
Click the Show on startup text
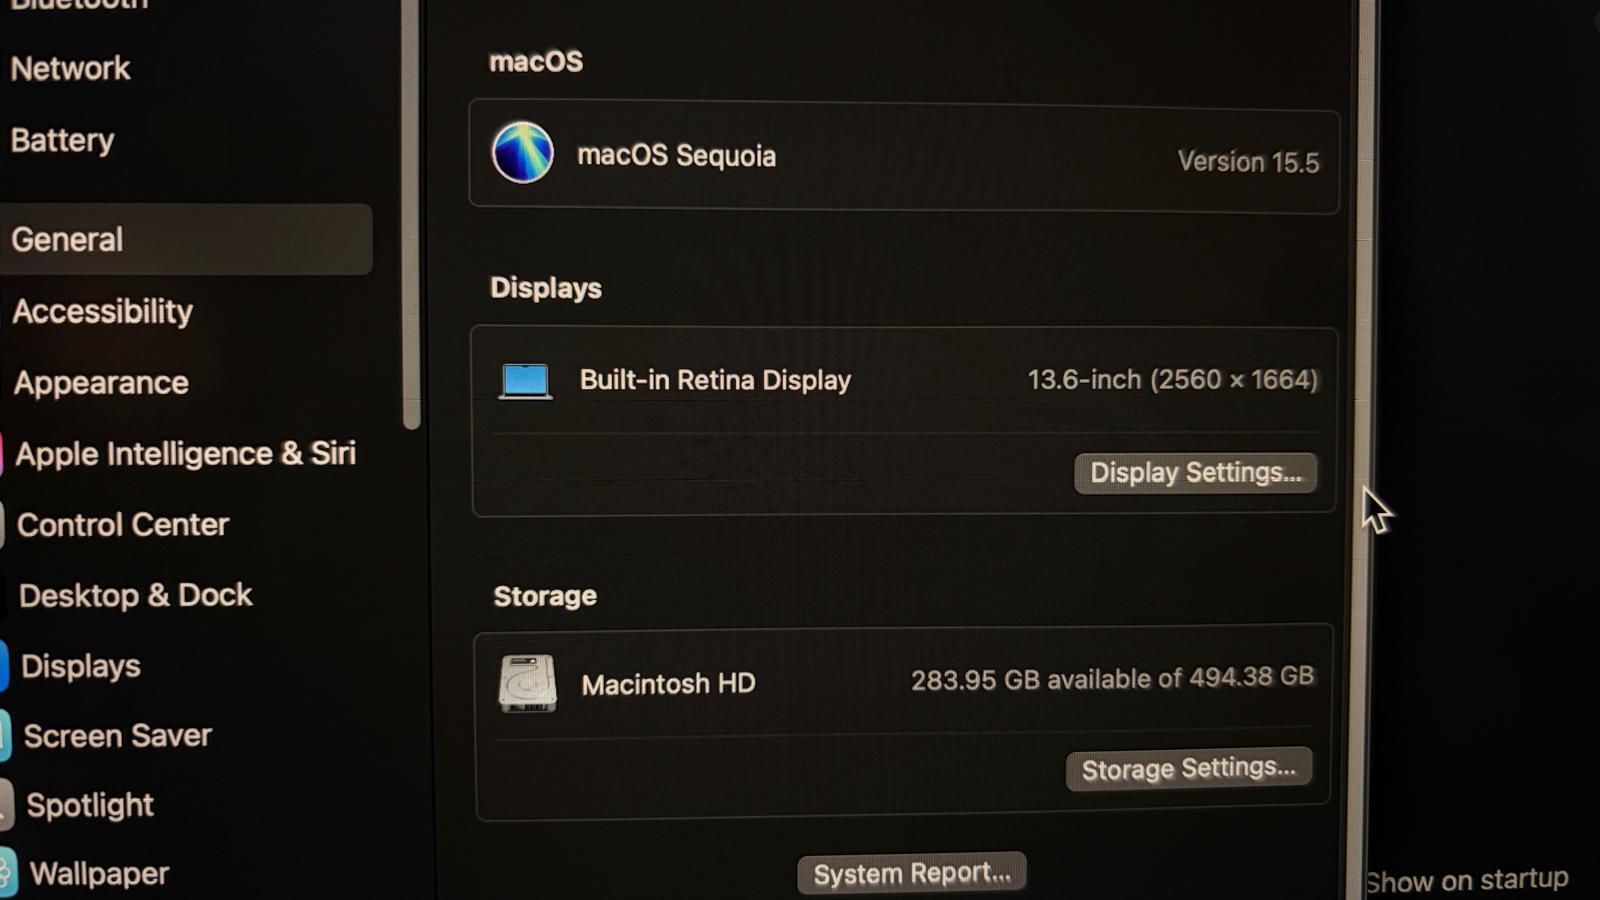pos(1467,880)
